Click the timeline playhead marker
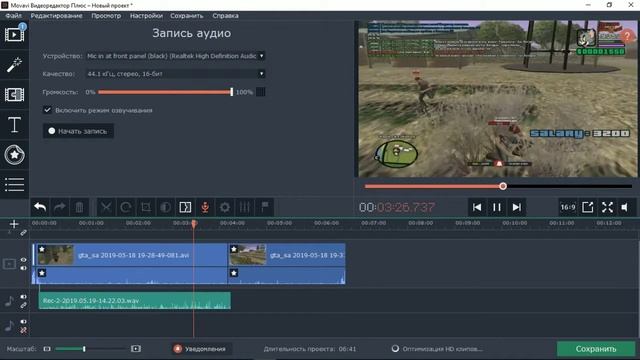640x360 pixels. pos(194,223)
